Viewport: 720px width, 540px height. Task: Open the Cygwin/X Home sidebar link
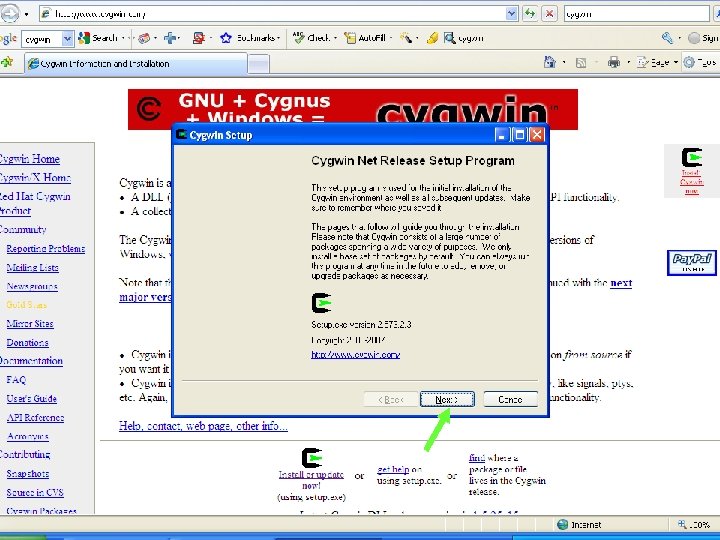pos(35,178)
